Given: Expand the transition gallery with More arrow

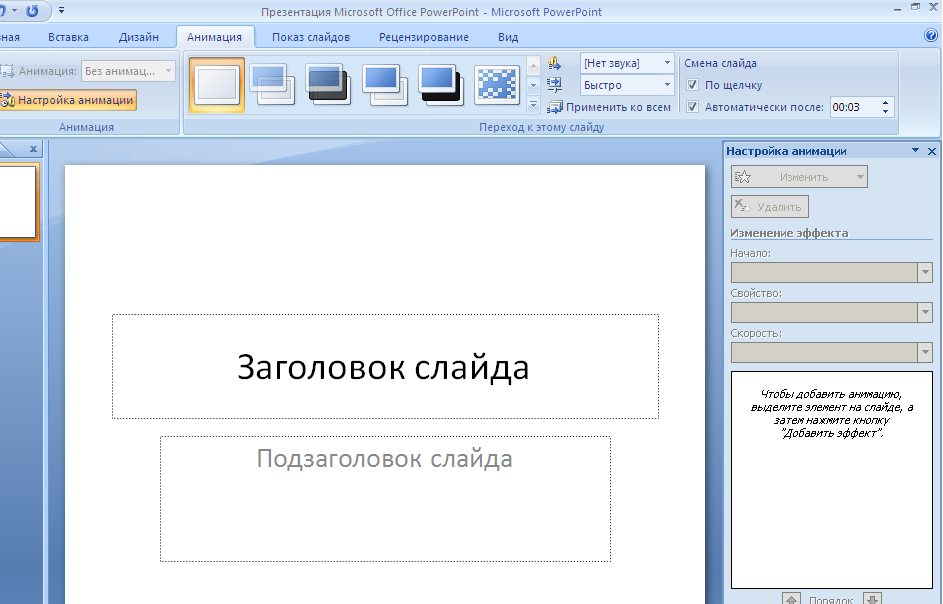Looking at the screenshot, I should (x=533, y=105).
